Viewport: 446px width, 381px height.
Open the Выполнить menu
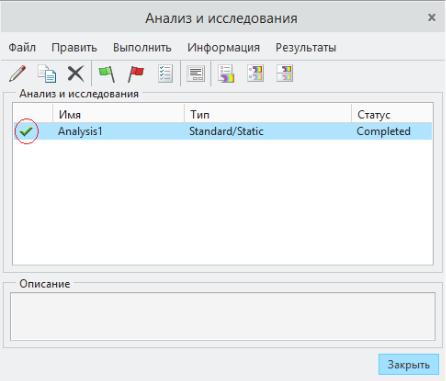click(x=142, y=47)
